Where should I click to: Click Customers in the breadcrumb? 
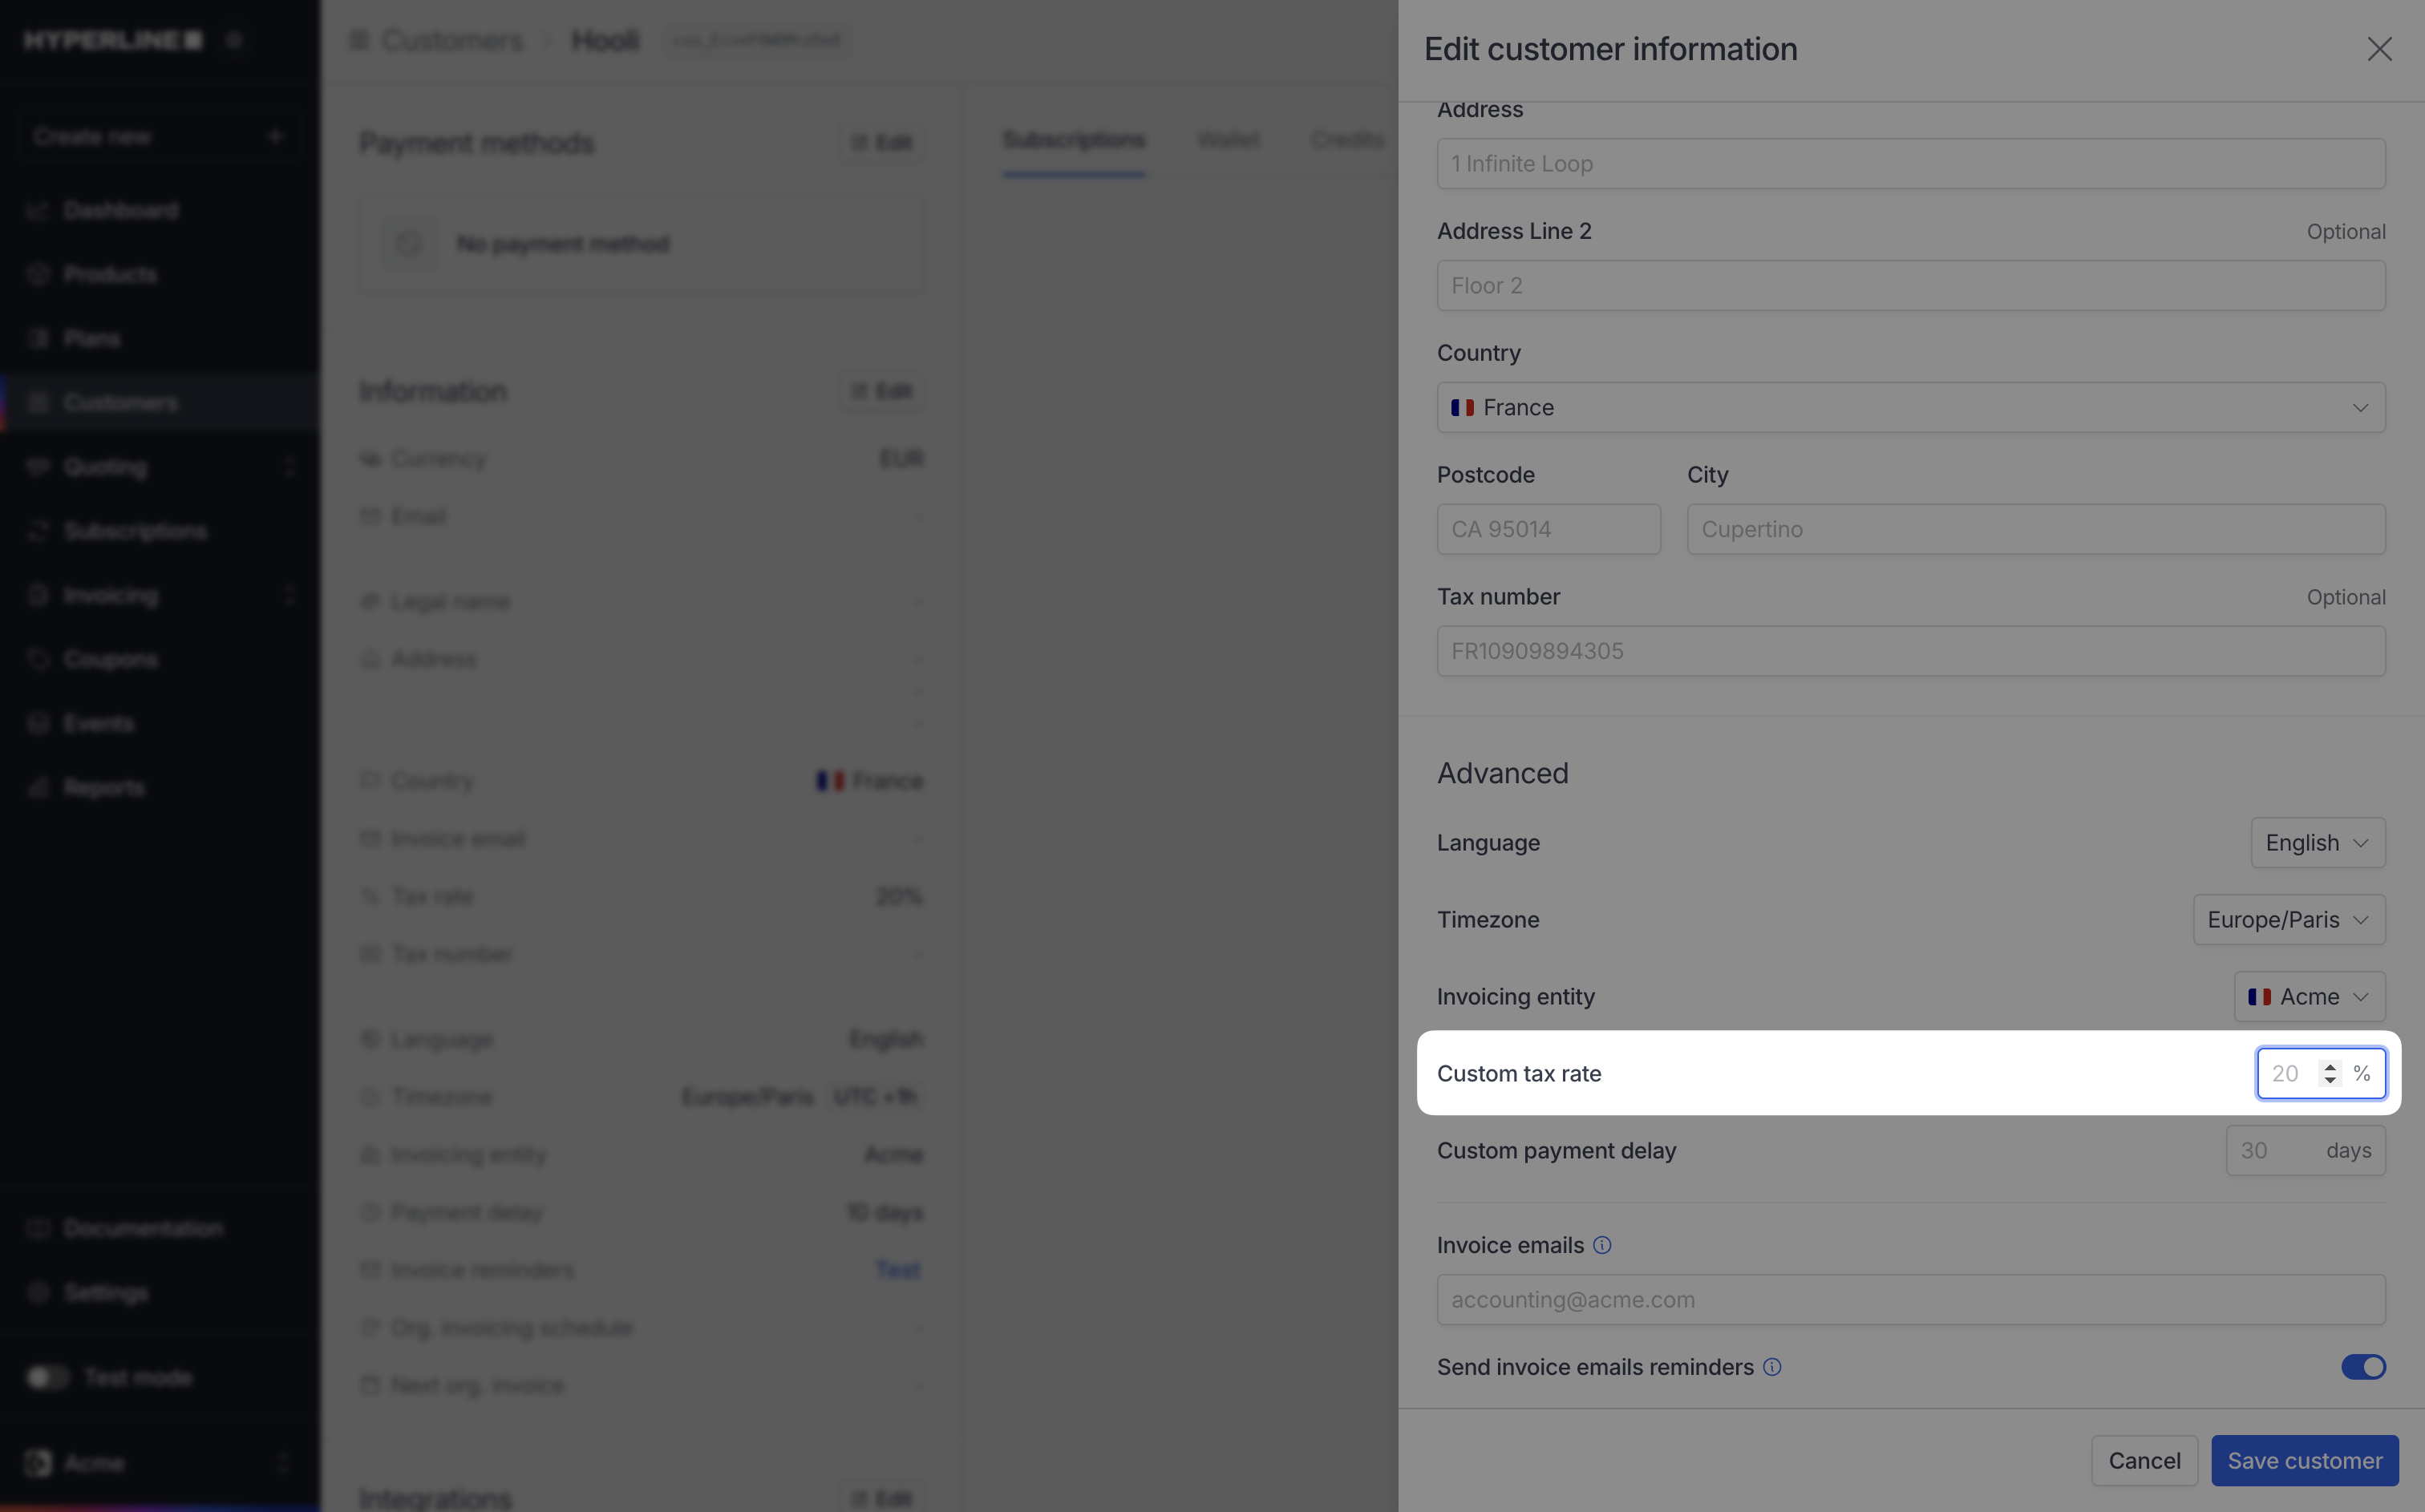452,40
